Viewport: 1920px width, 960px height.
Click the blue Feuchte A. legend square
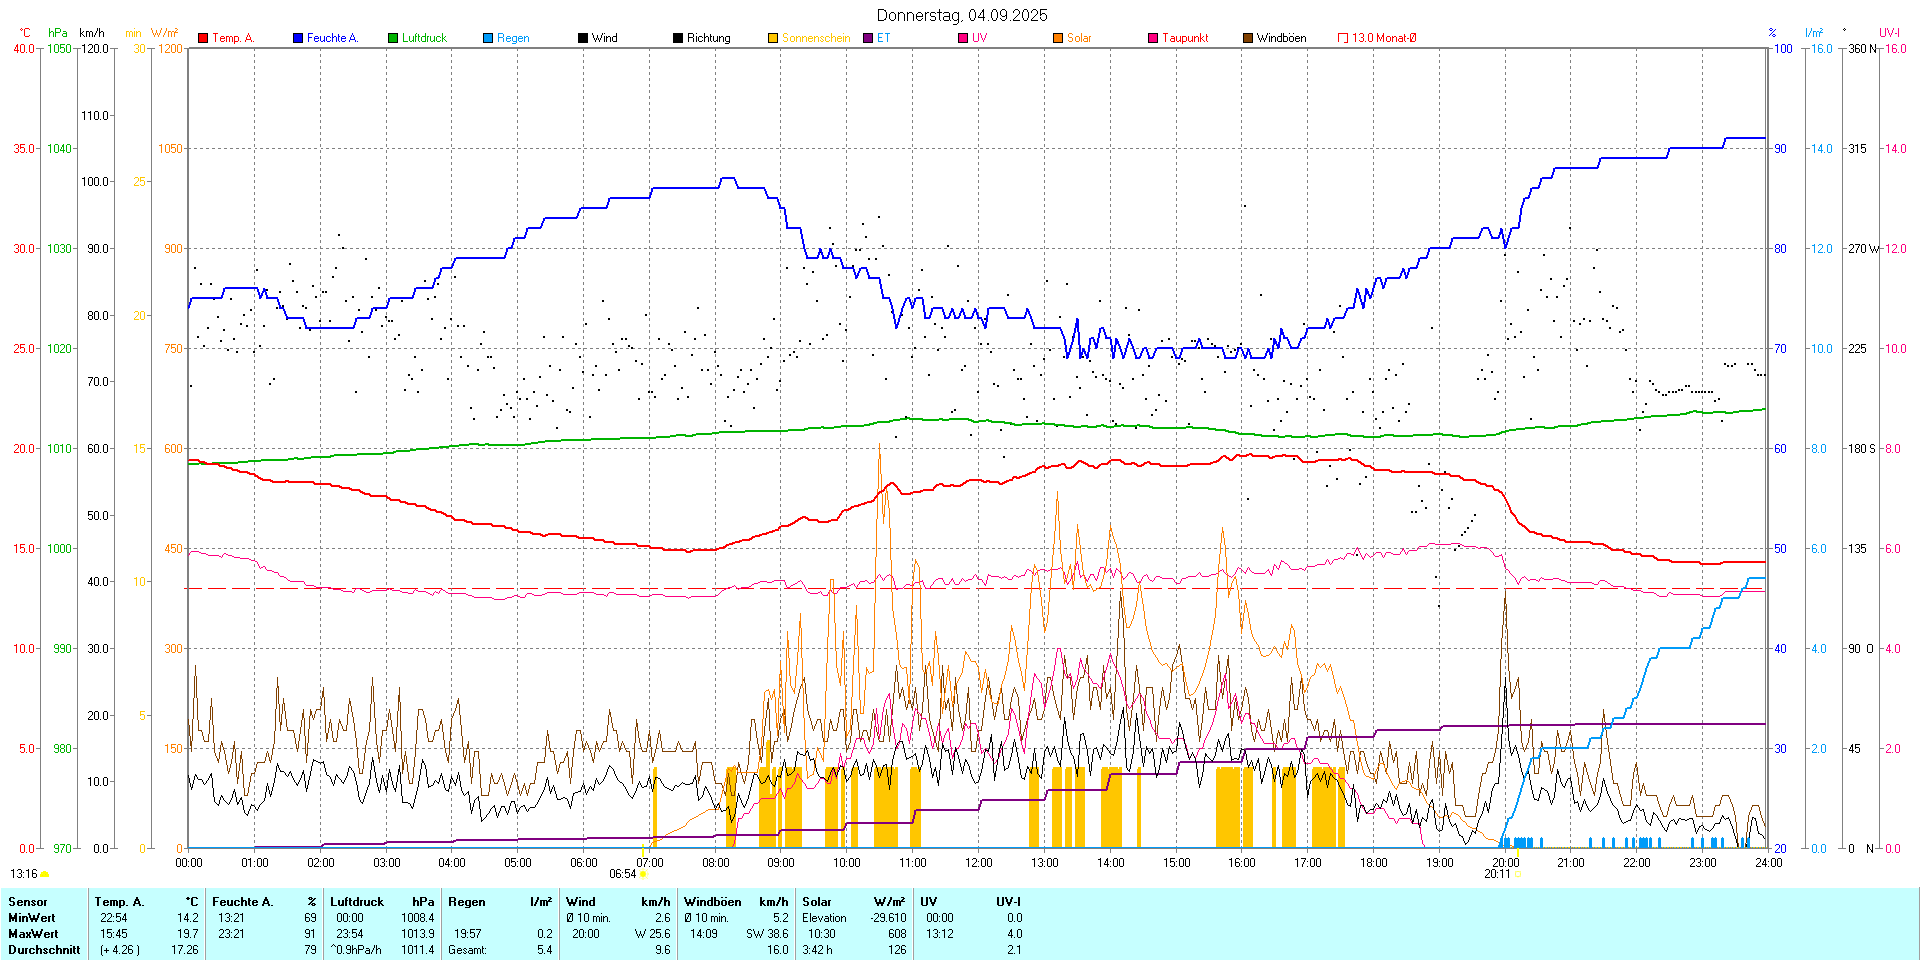pos(298,38)
